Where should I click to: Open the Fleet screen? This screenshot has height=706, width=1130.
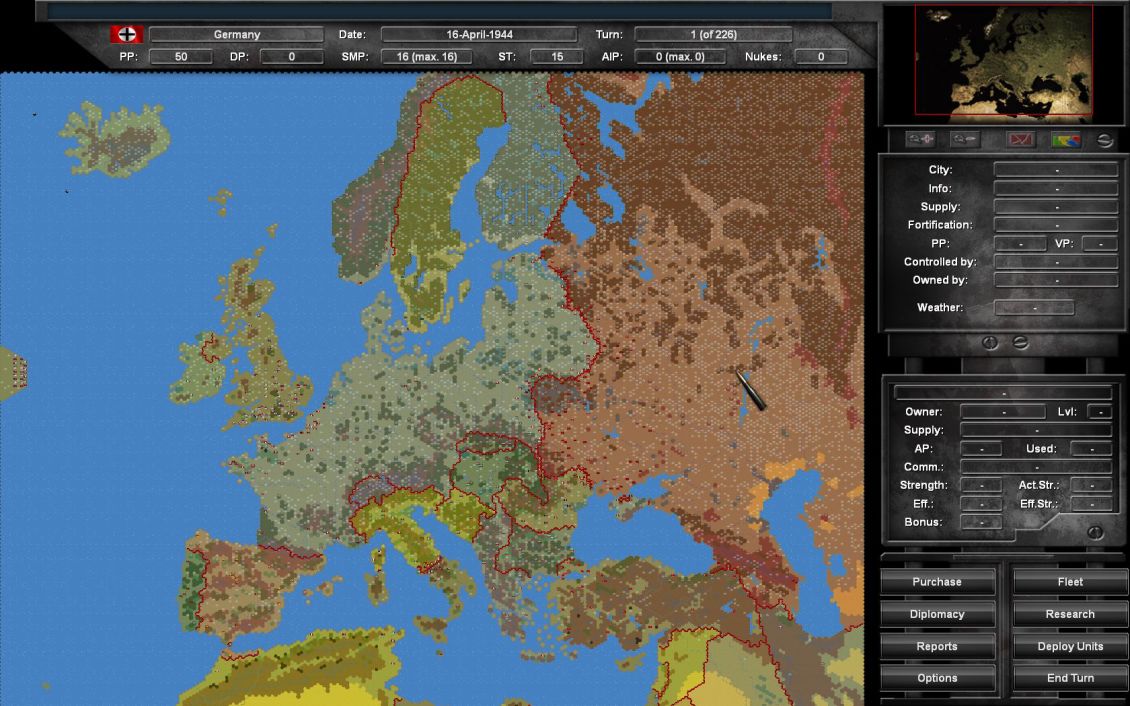click(1069, 581)
